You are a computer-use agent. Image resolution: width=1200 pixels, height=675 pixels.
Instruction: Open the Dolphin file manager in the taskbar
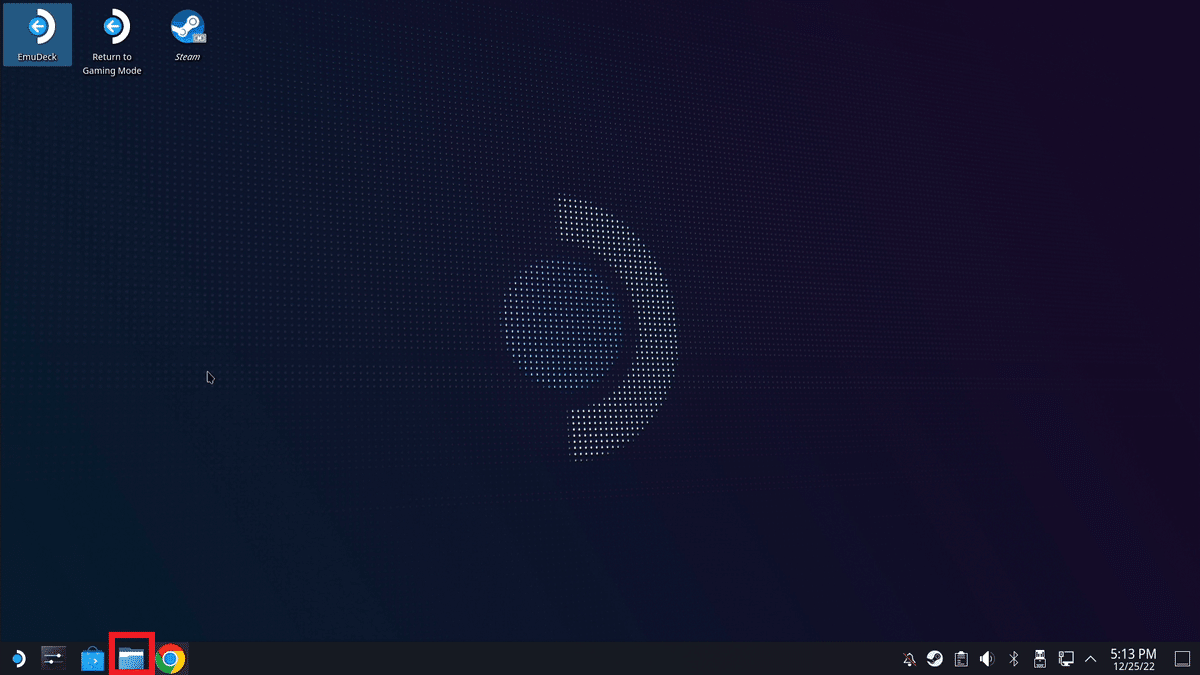tap(131, 658)
